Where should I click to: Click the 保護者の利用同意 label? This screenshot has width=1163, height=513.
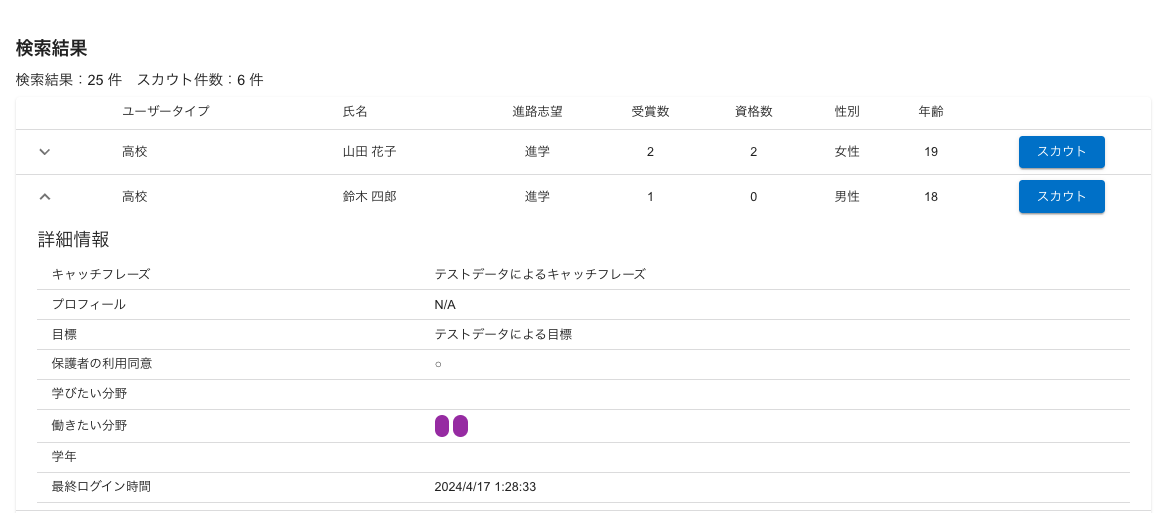pyautogui.click(x=102, y=364)
